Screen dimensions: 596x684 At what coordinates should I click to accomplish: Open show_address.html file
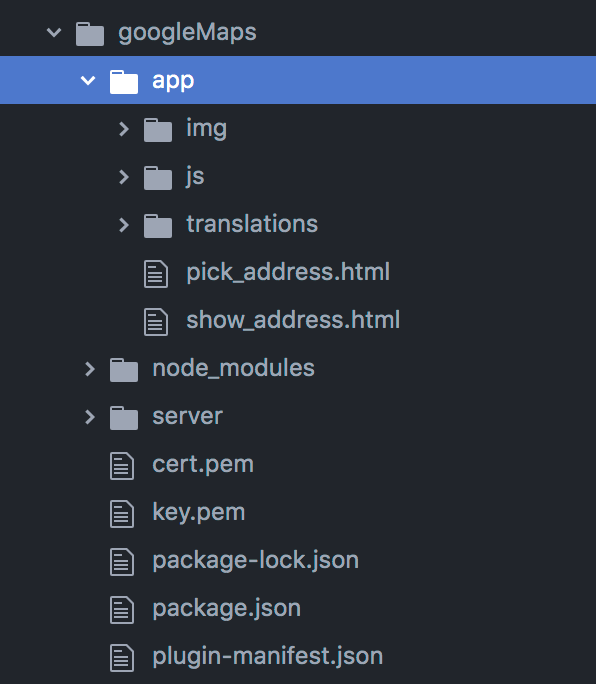[293, 320]
